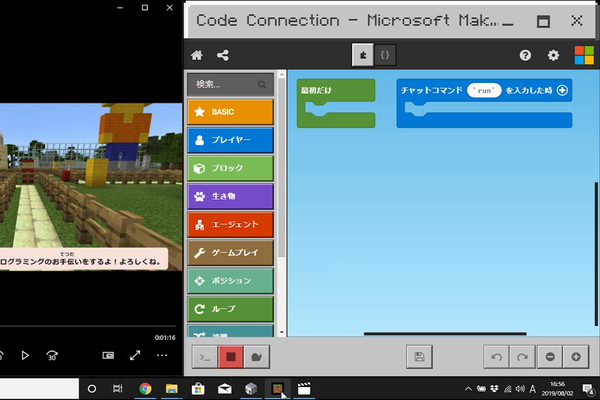The image size is (600, 400).
Task: Open the プレイヤー block category
Action: (230, 140)
